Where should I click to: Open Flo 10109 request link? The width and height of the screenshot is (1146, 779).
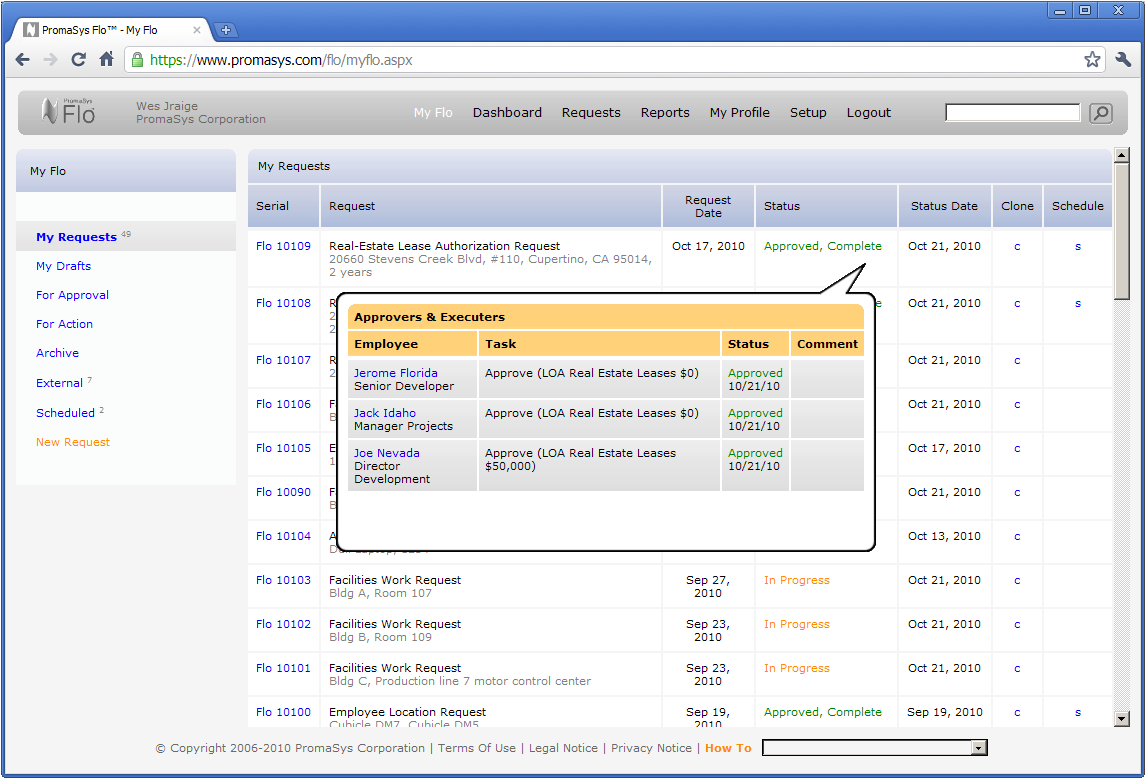pyautogui.click(x=283, y=246)
